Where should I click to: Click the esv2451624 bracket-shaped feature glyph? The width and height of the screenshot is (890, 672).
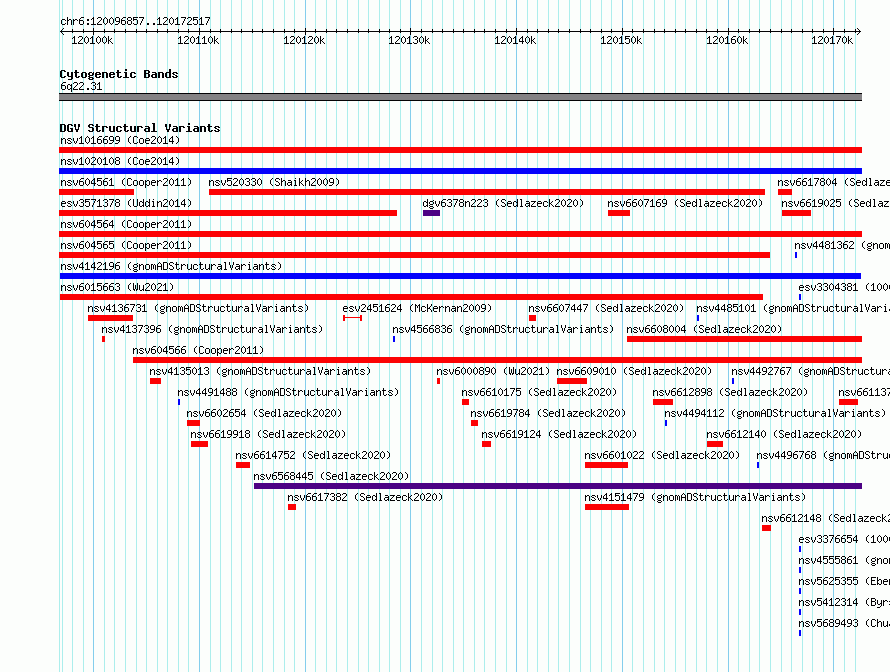click(352, 318)
